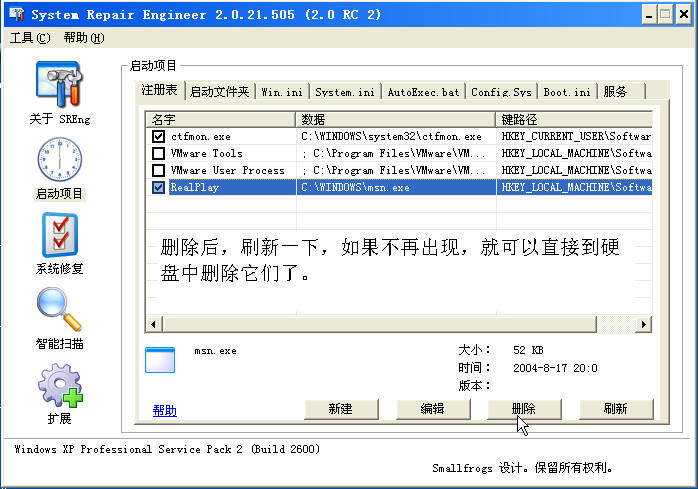Open the 扩展 gear icon
Screen dimensions: 698x489
pos(60,386)
